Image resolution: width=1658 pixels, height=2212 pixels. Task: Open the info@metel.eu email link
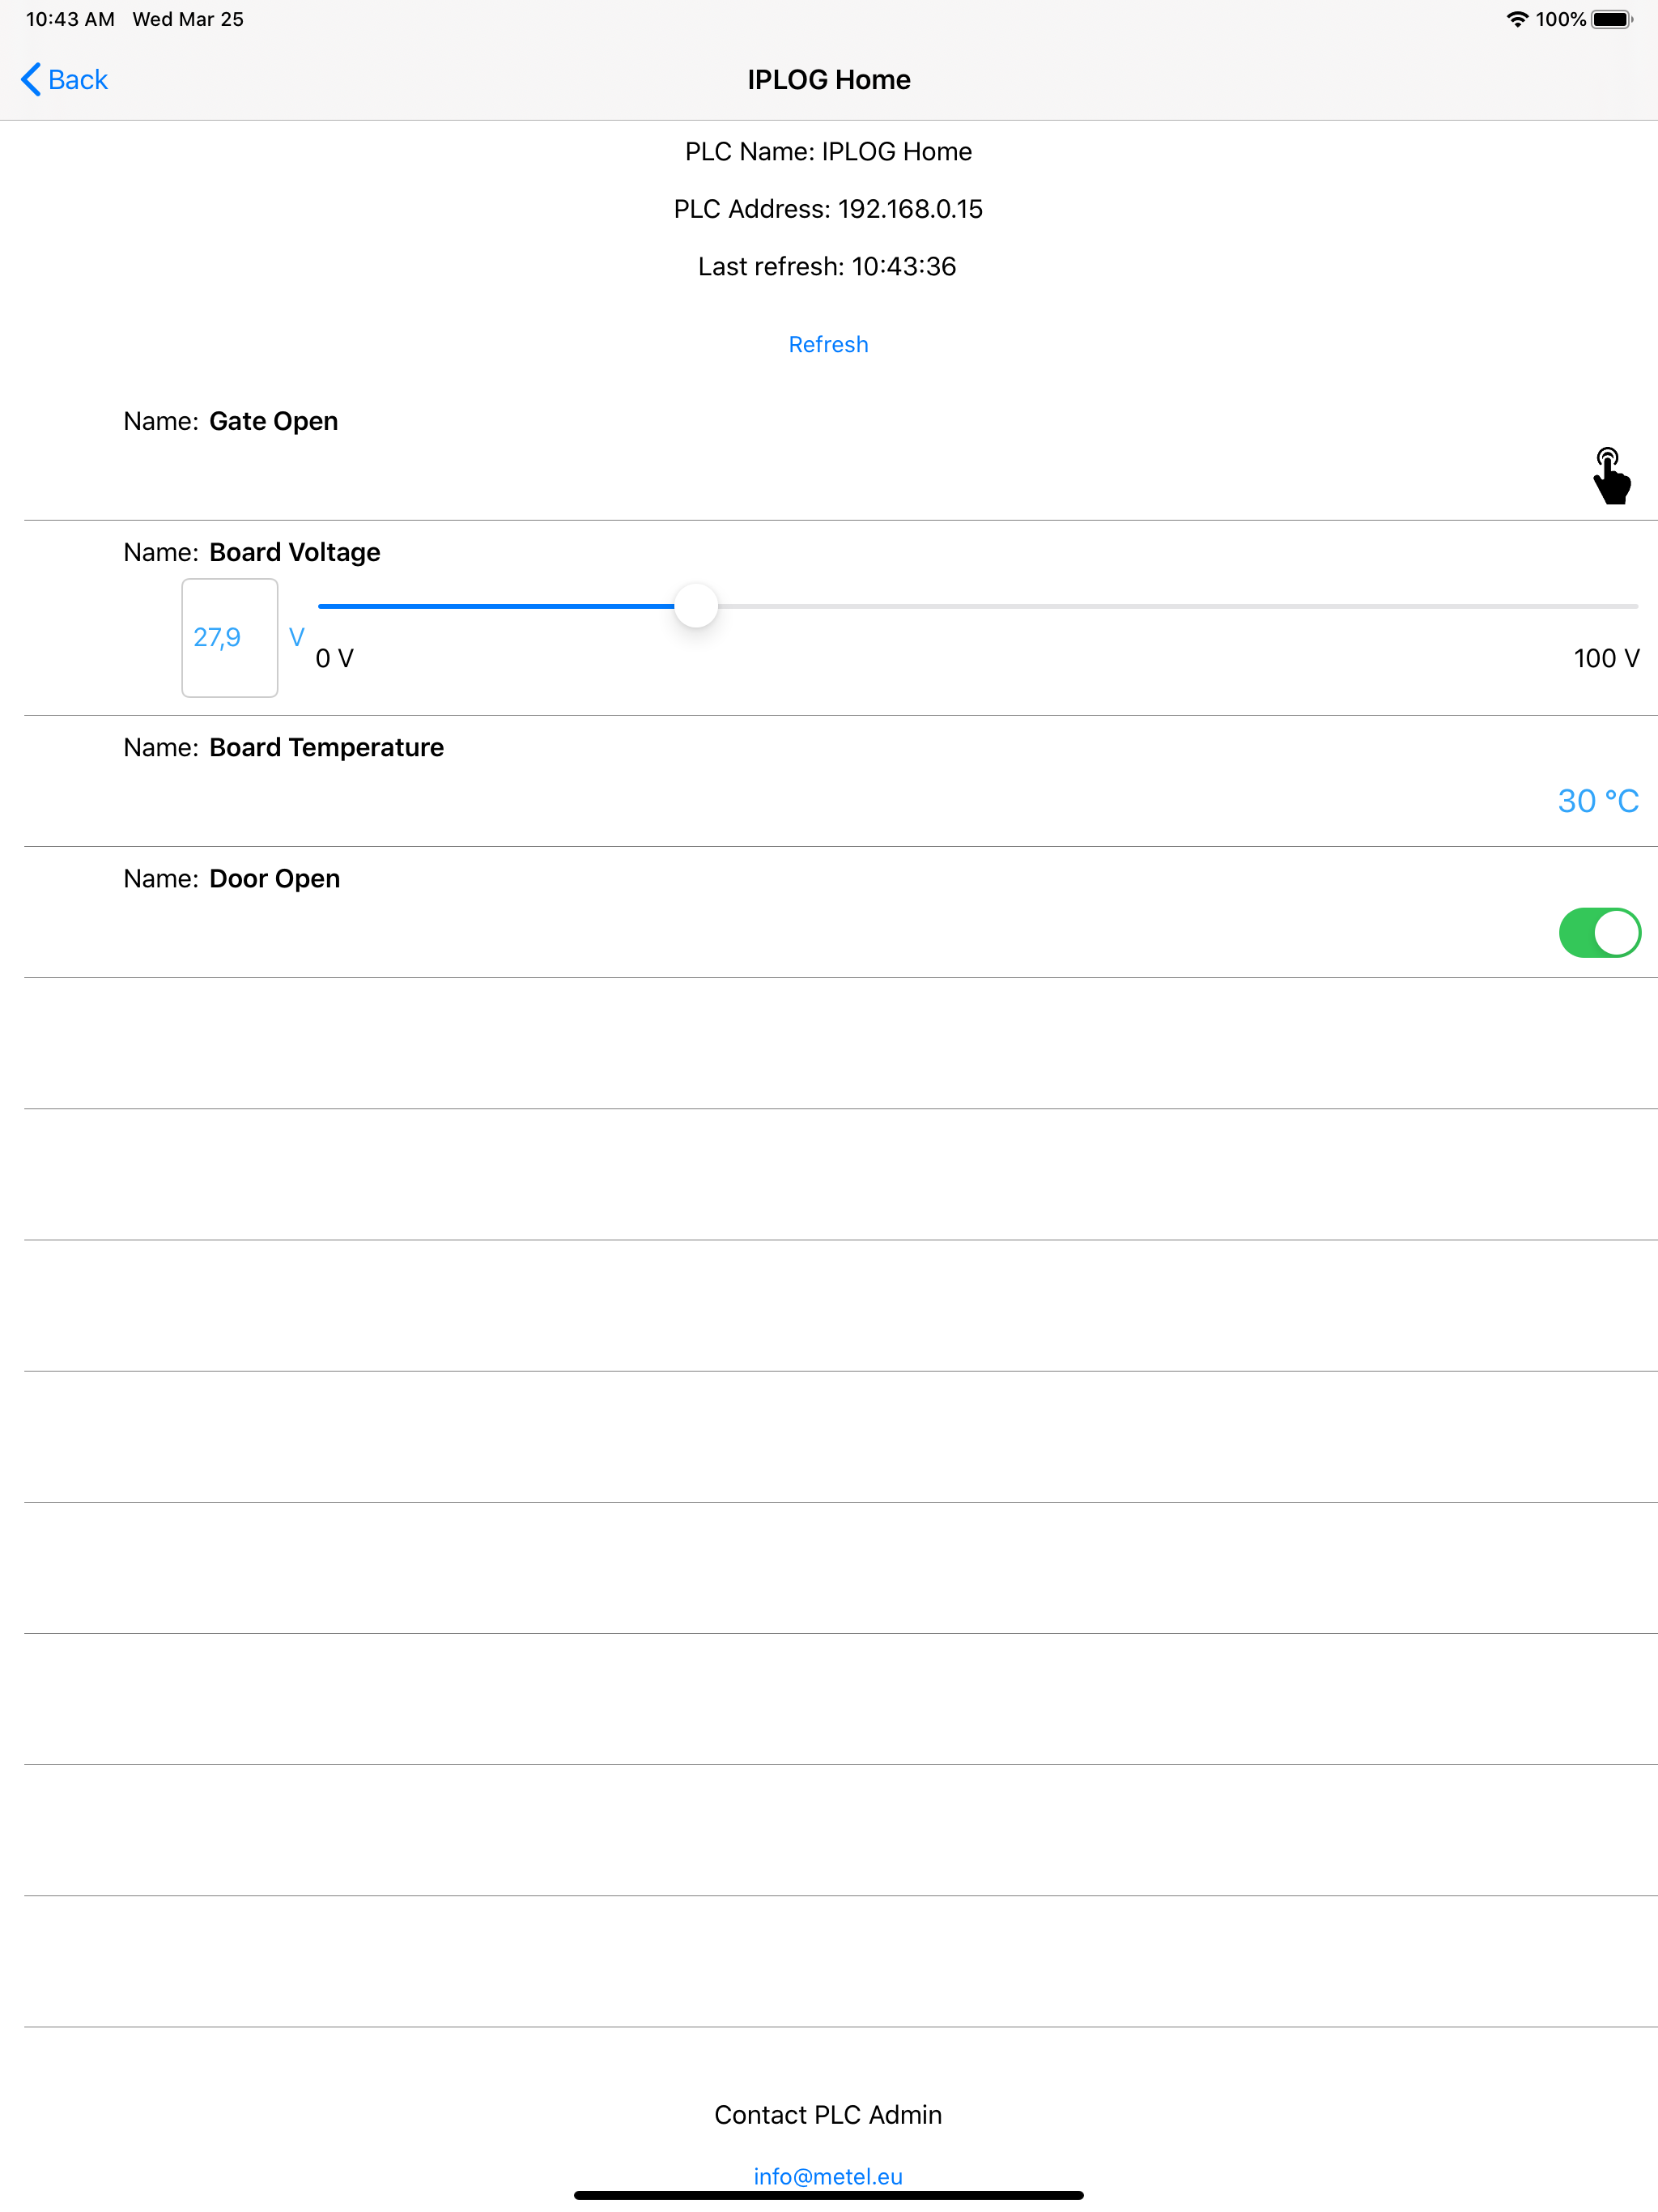click(828, 2176)
